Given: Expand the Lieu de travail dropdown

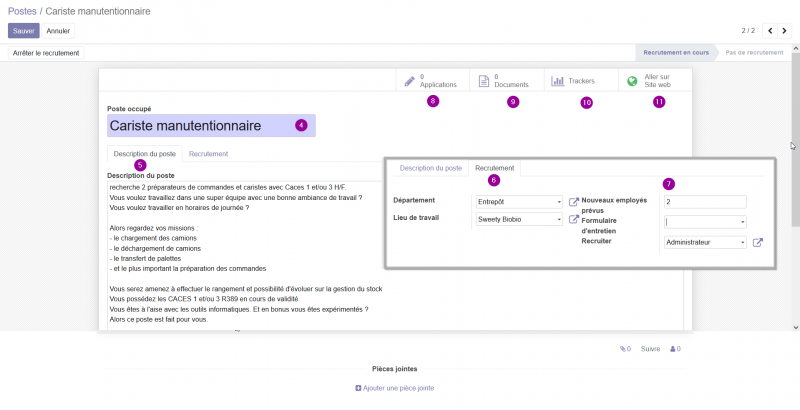Looking at the screenshot, I should coord(519,219).
